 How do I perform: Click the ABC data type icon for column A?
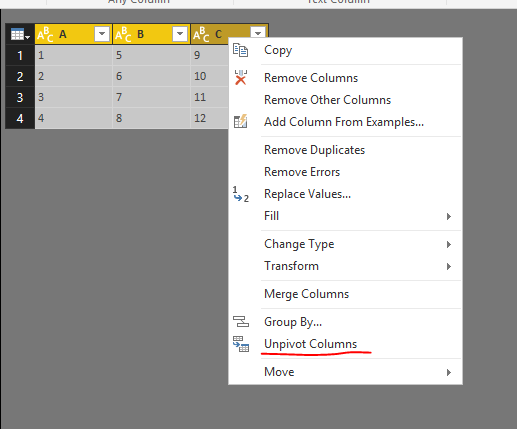pos(45,34)
